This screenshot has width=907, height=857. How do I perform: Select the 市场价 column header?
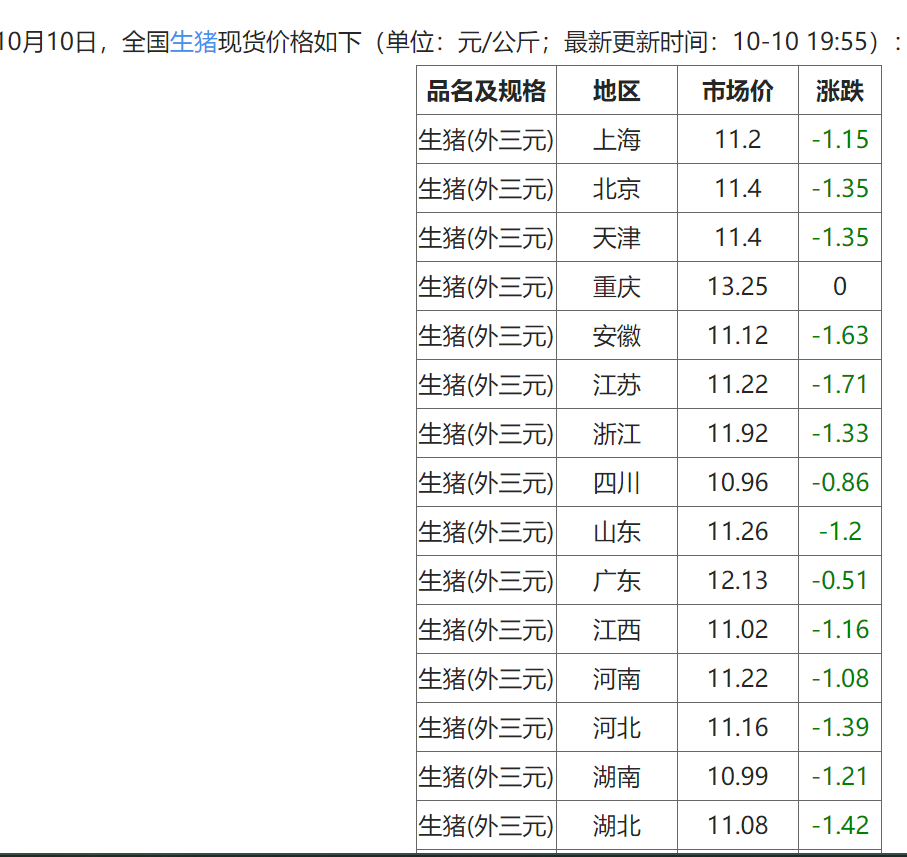(x=738, y=91)
